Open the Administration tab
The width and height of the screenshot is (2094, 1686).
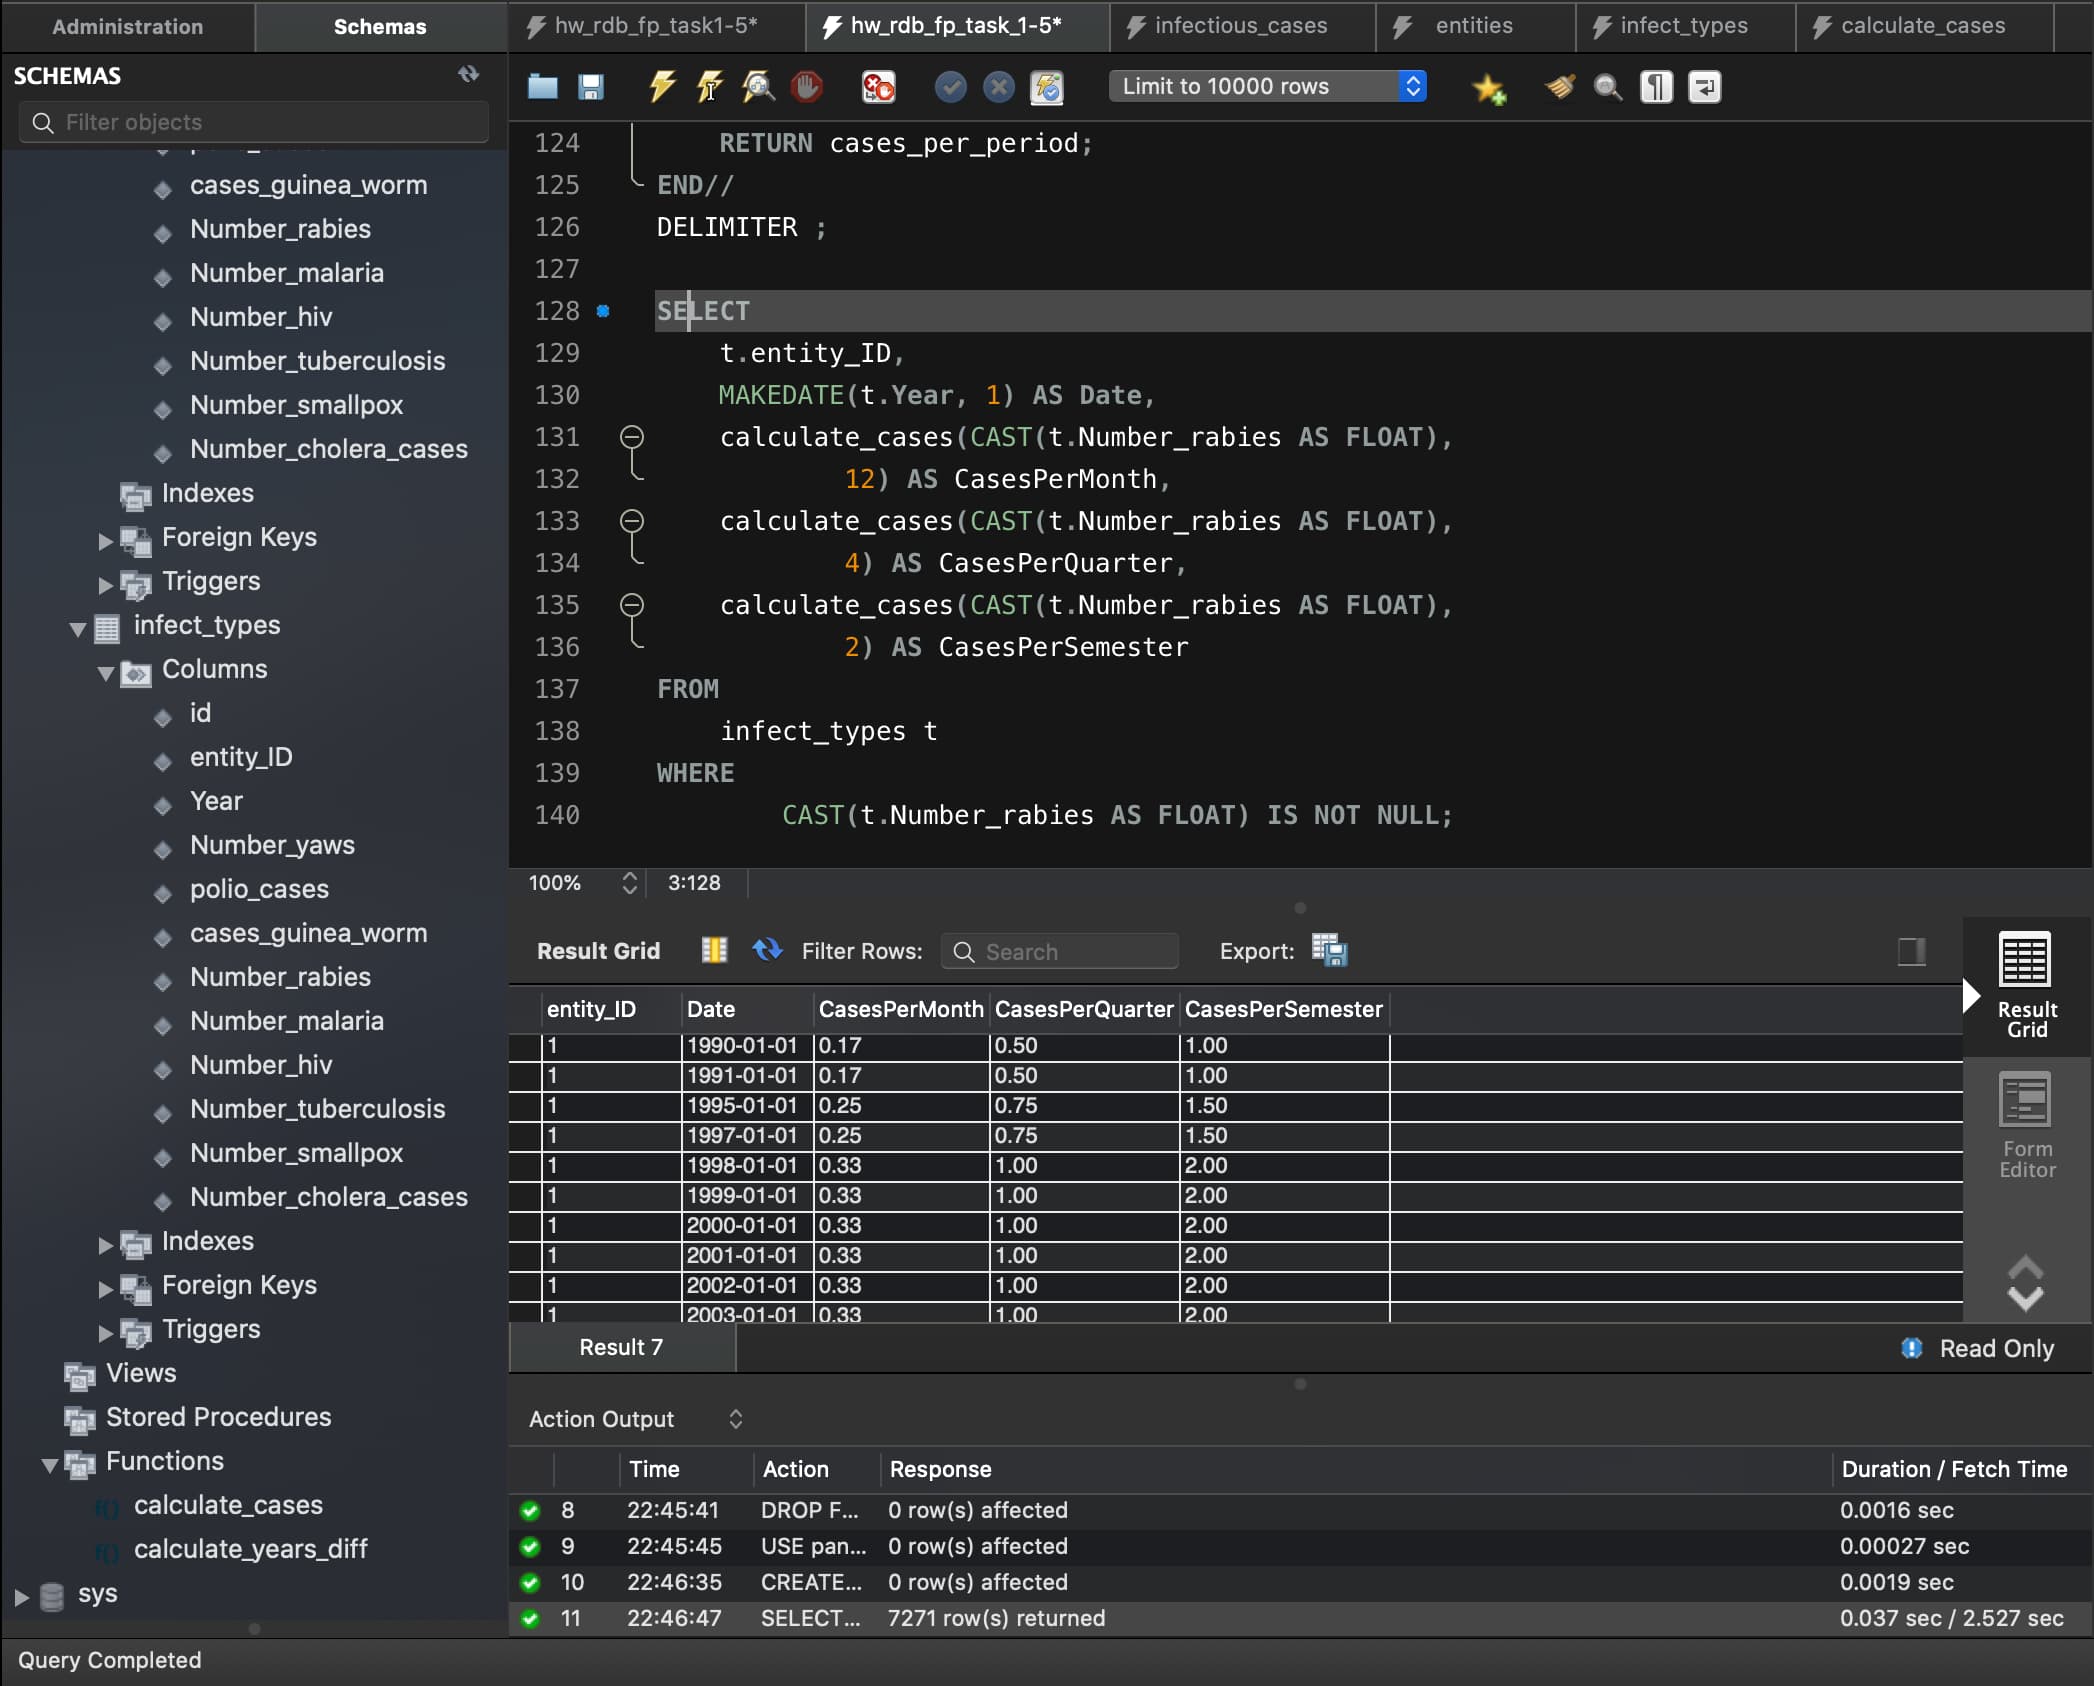pos(127,26)
